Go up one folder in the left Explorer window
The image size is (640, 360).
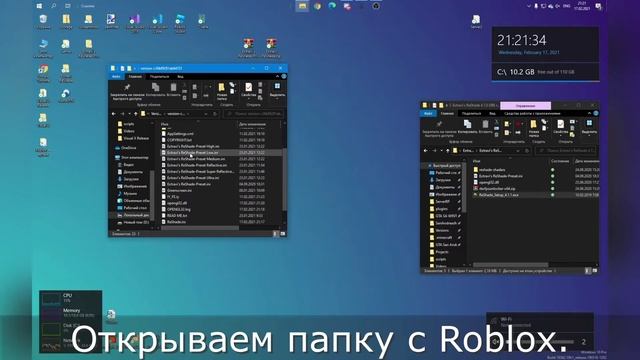click(136, 114)
